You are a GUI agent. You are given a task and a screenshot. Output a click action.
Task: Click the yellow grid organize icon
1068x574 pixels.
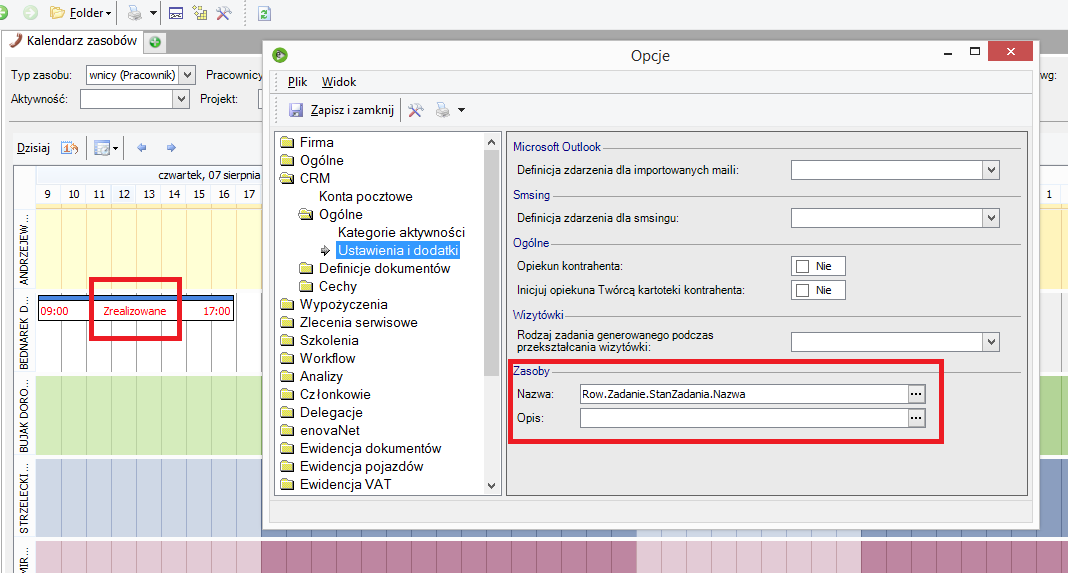200,12
